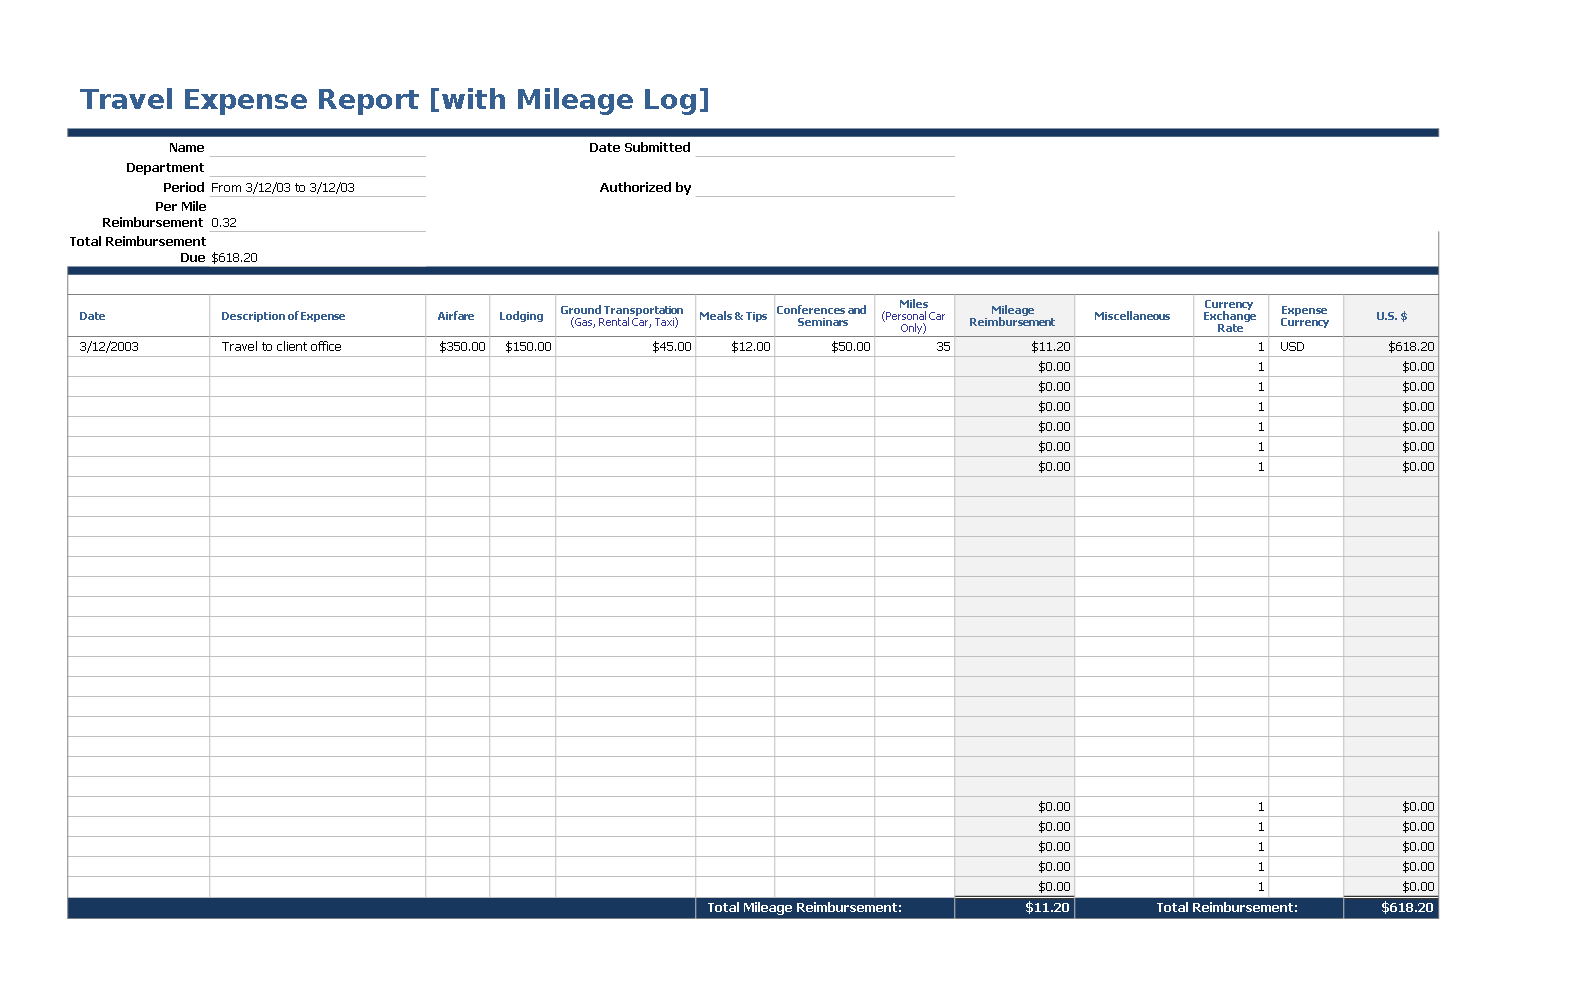Select the date cell 3/12/2003
1571x991 pixels.
coord(139,347)
